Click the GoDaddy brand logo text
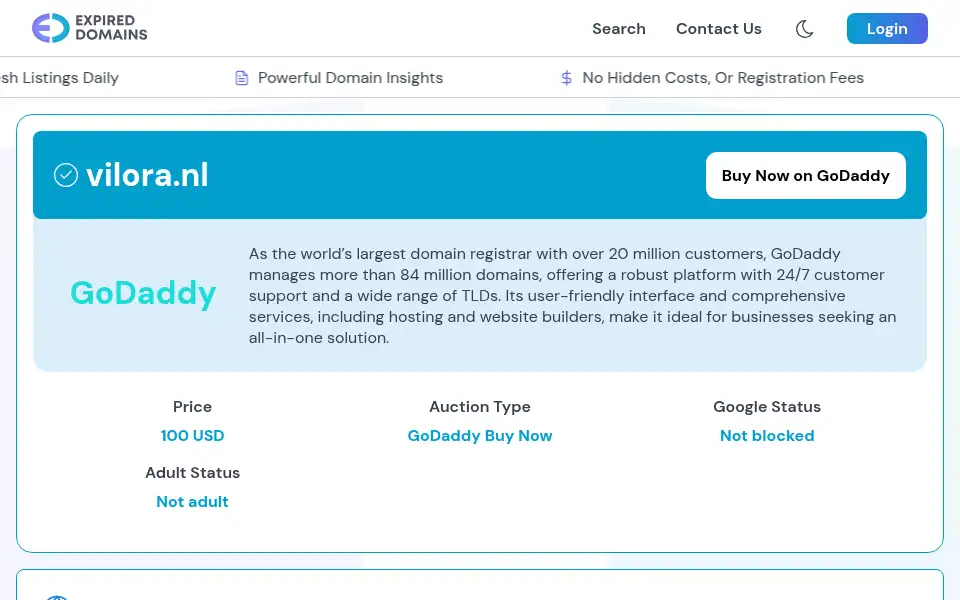 143,293
